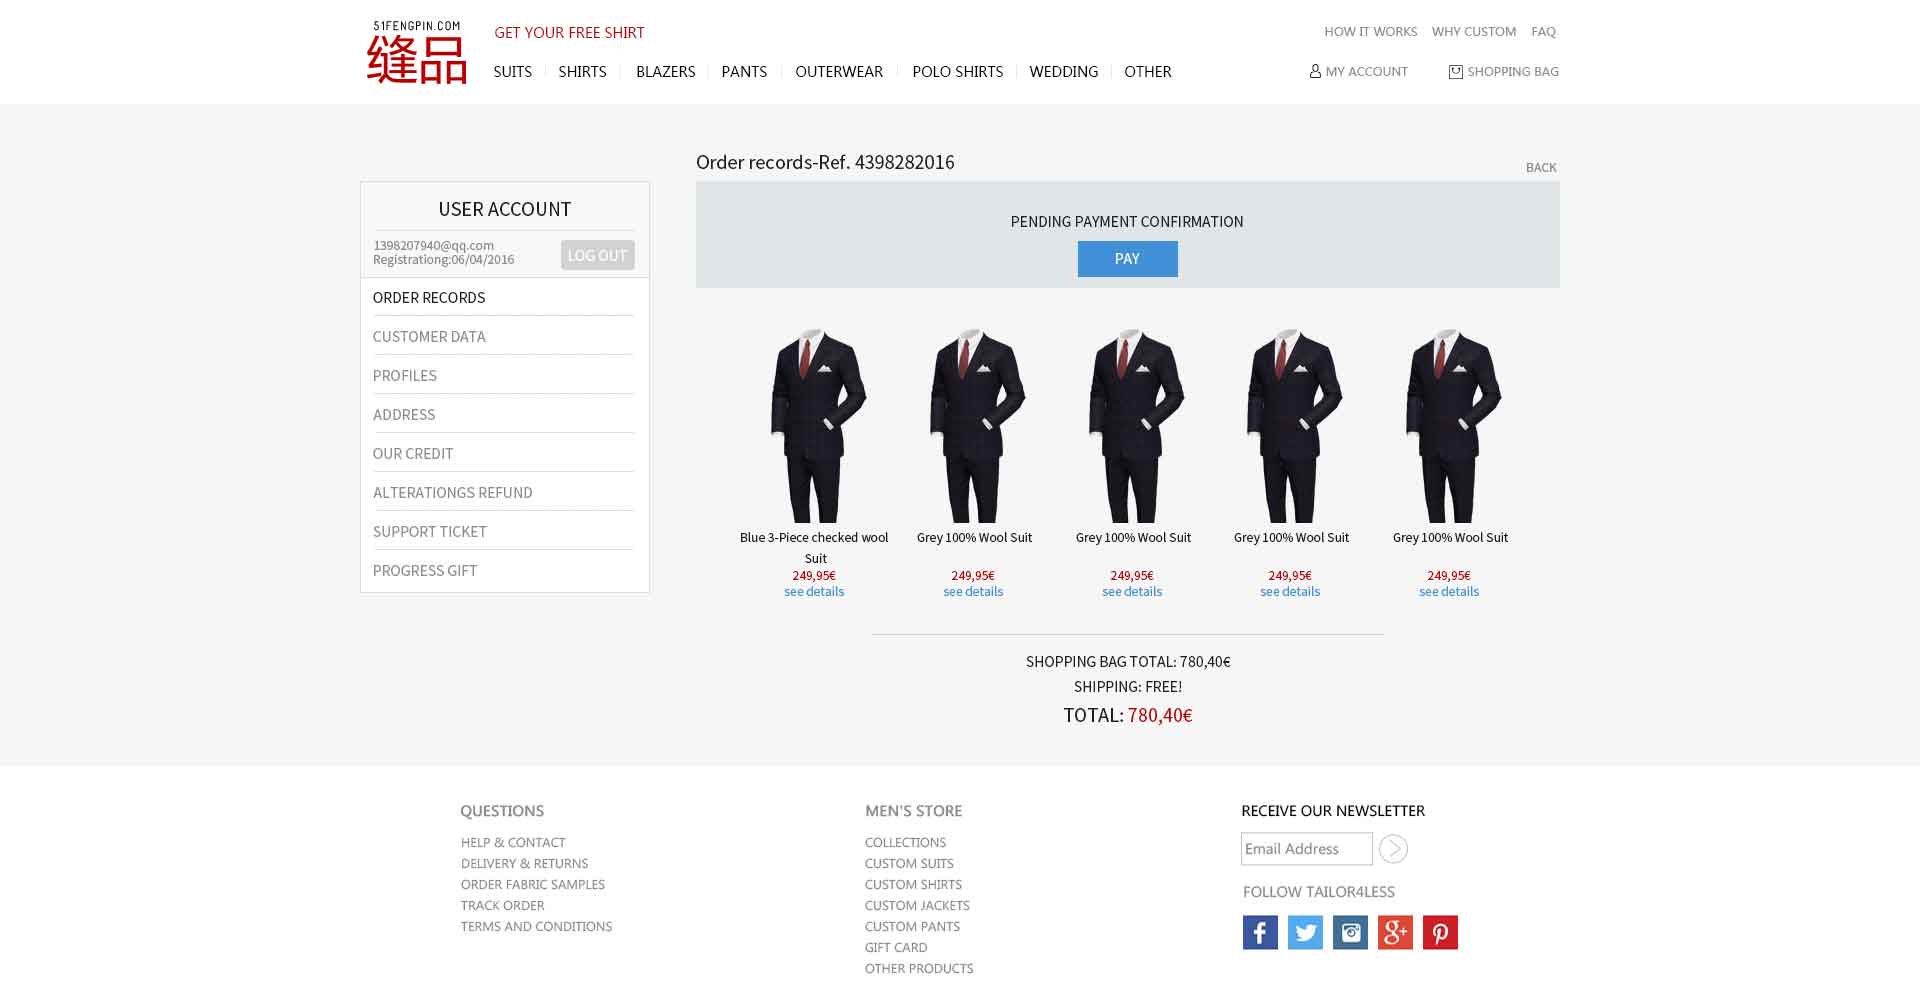
Task: Open the POLO SHIRTS menu
Action: tap(957, 72)
